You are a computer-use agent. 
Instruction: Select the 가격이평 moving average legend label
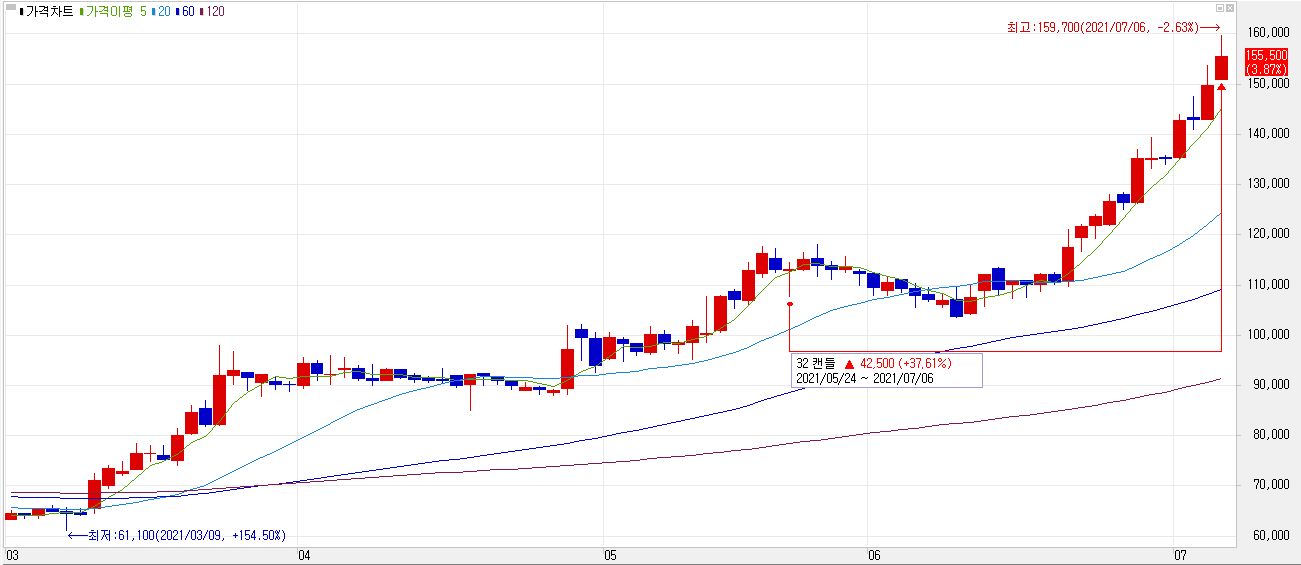coord(109,11)
